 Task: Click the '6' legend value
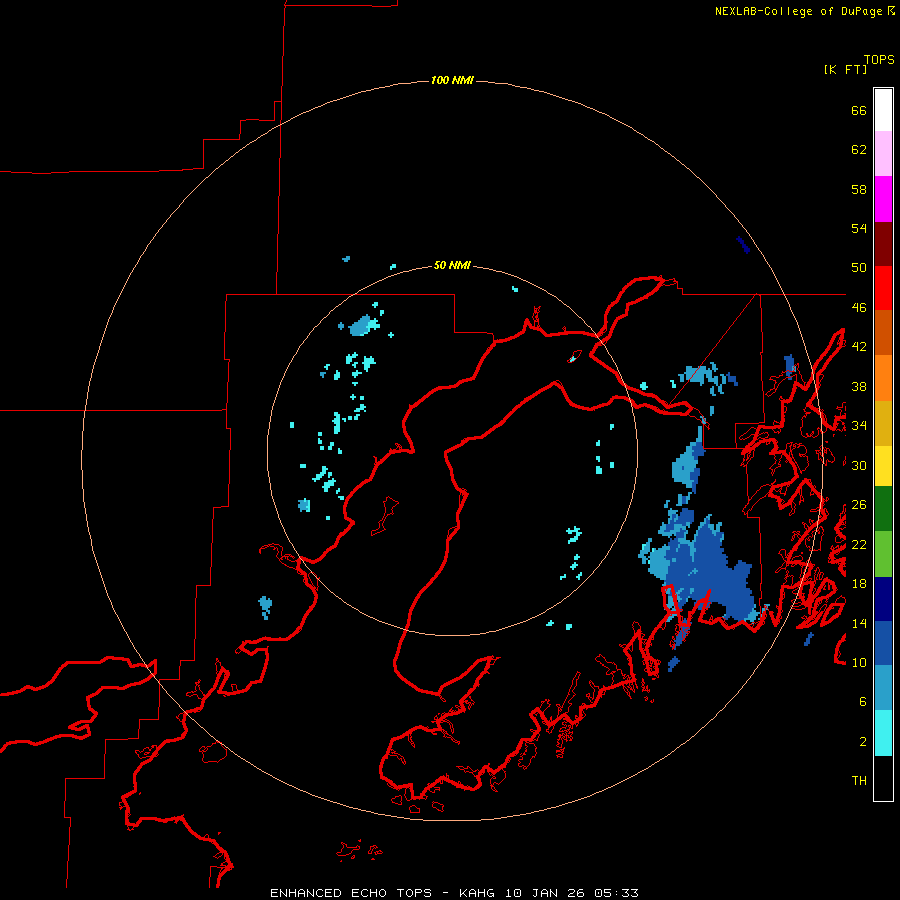tap(863, 702)
